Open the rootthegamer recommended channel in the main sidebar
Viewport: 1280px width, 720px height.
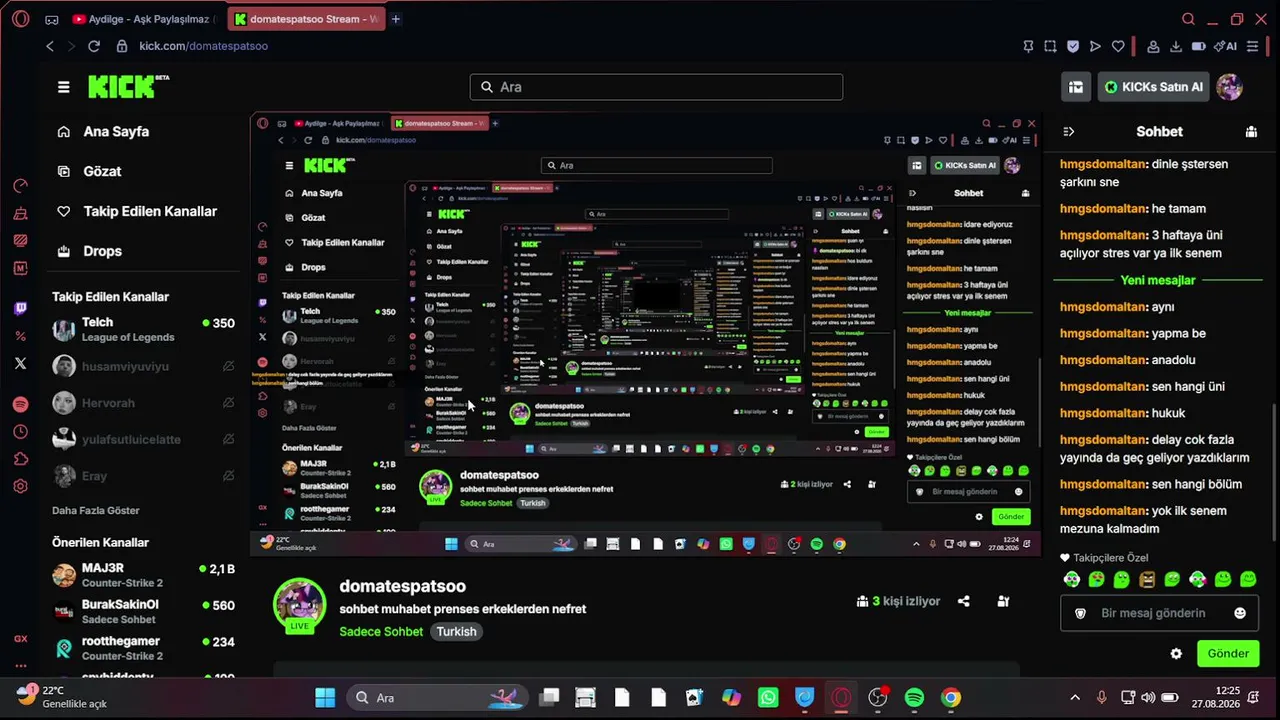[x=143, y=648]
